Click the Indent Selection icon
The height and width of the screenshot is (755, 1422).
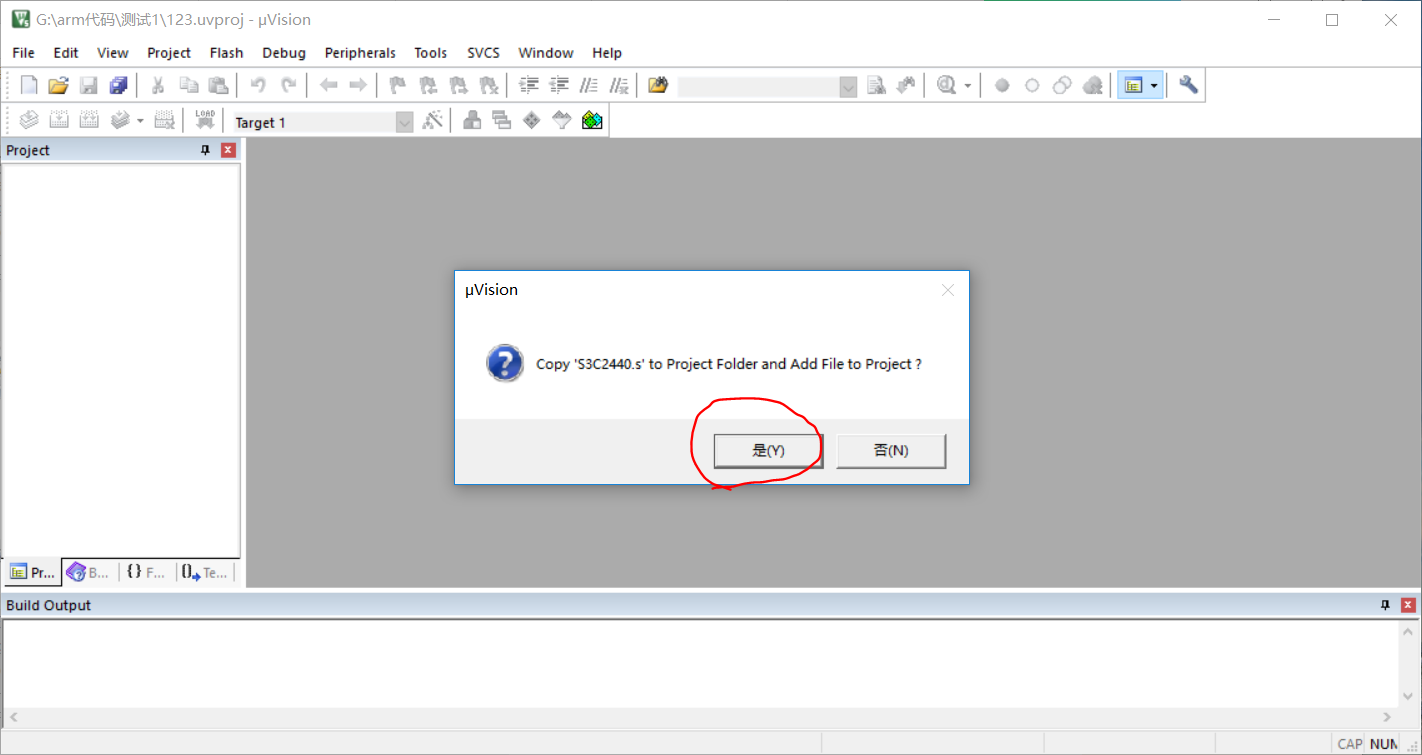point(529,85)
